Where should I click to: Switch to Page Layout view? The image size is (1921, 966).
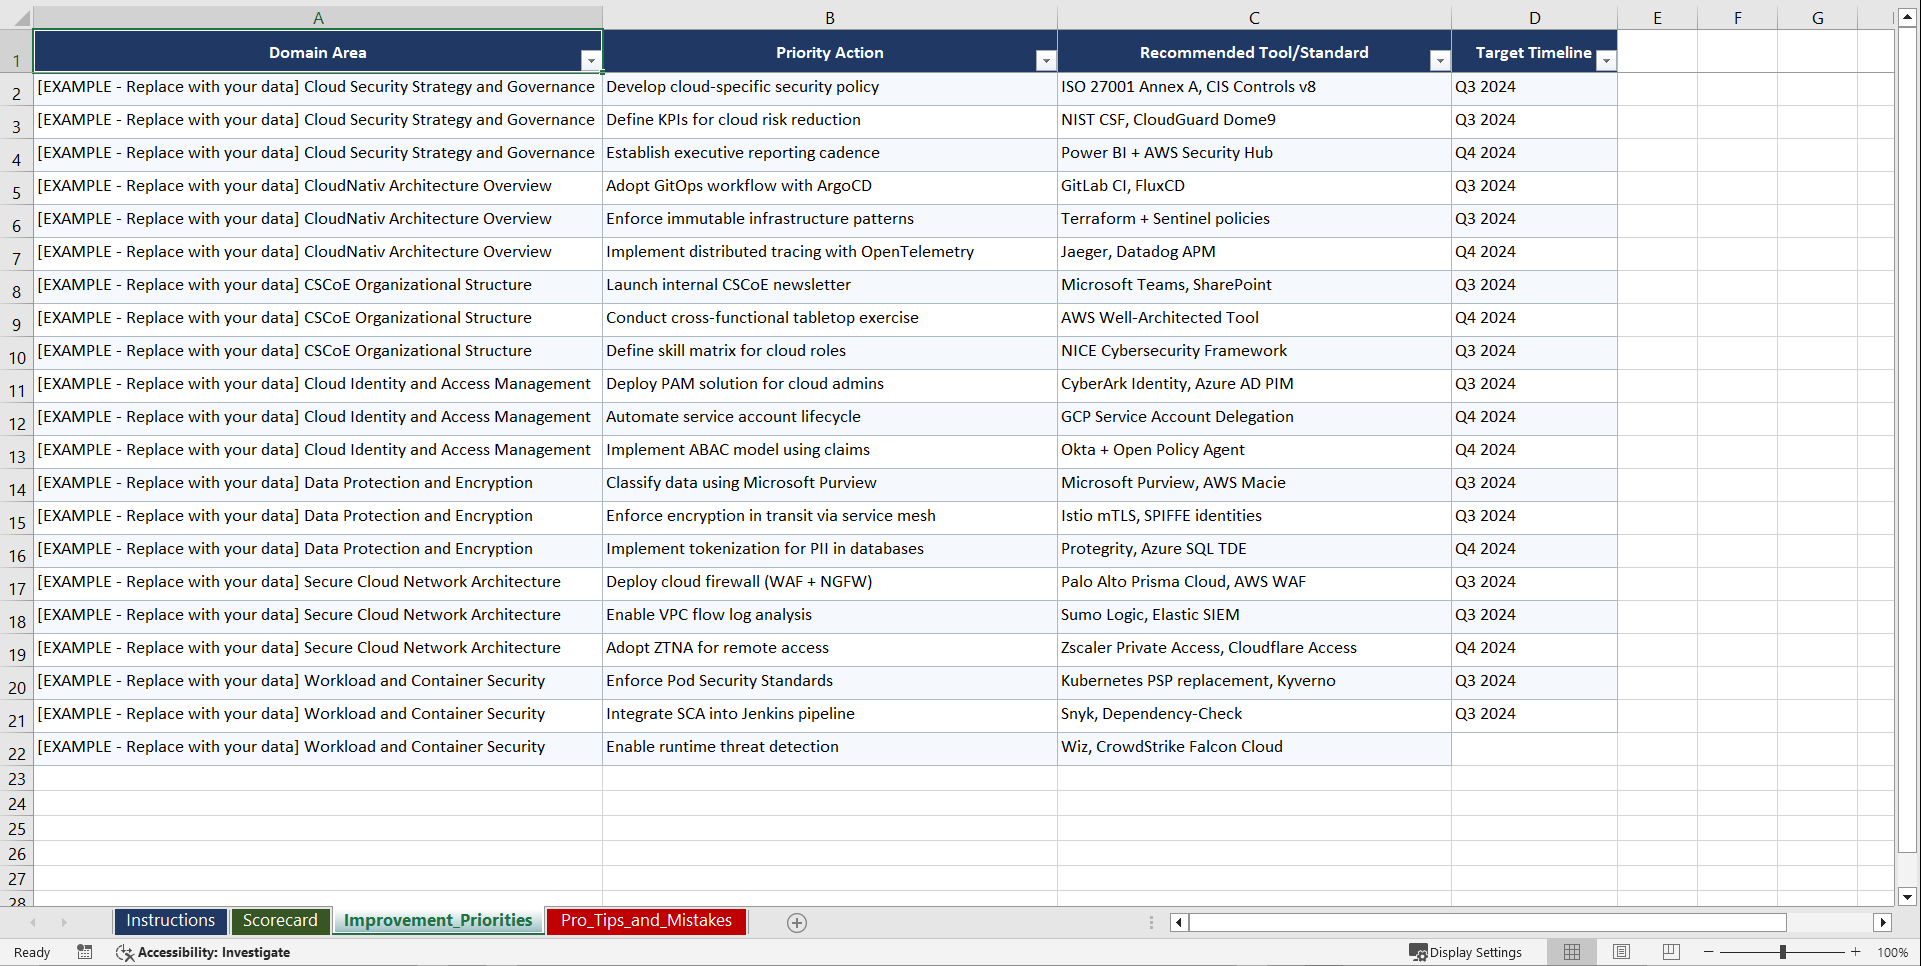(x=1621, y=952)
